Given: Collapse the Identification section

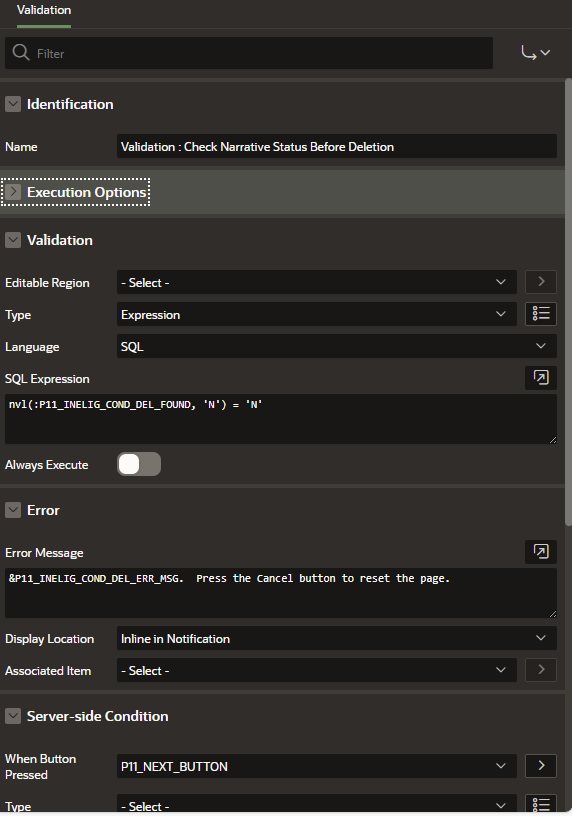Looking at the screenshot, I should [x=13, y=104].
